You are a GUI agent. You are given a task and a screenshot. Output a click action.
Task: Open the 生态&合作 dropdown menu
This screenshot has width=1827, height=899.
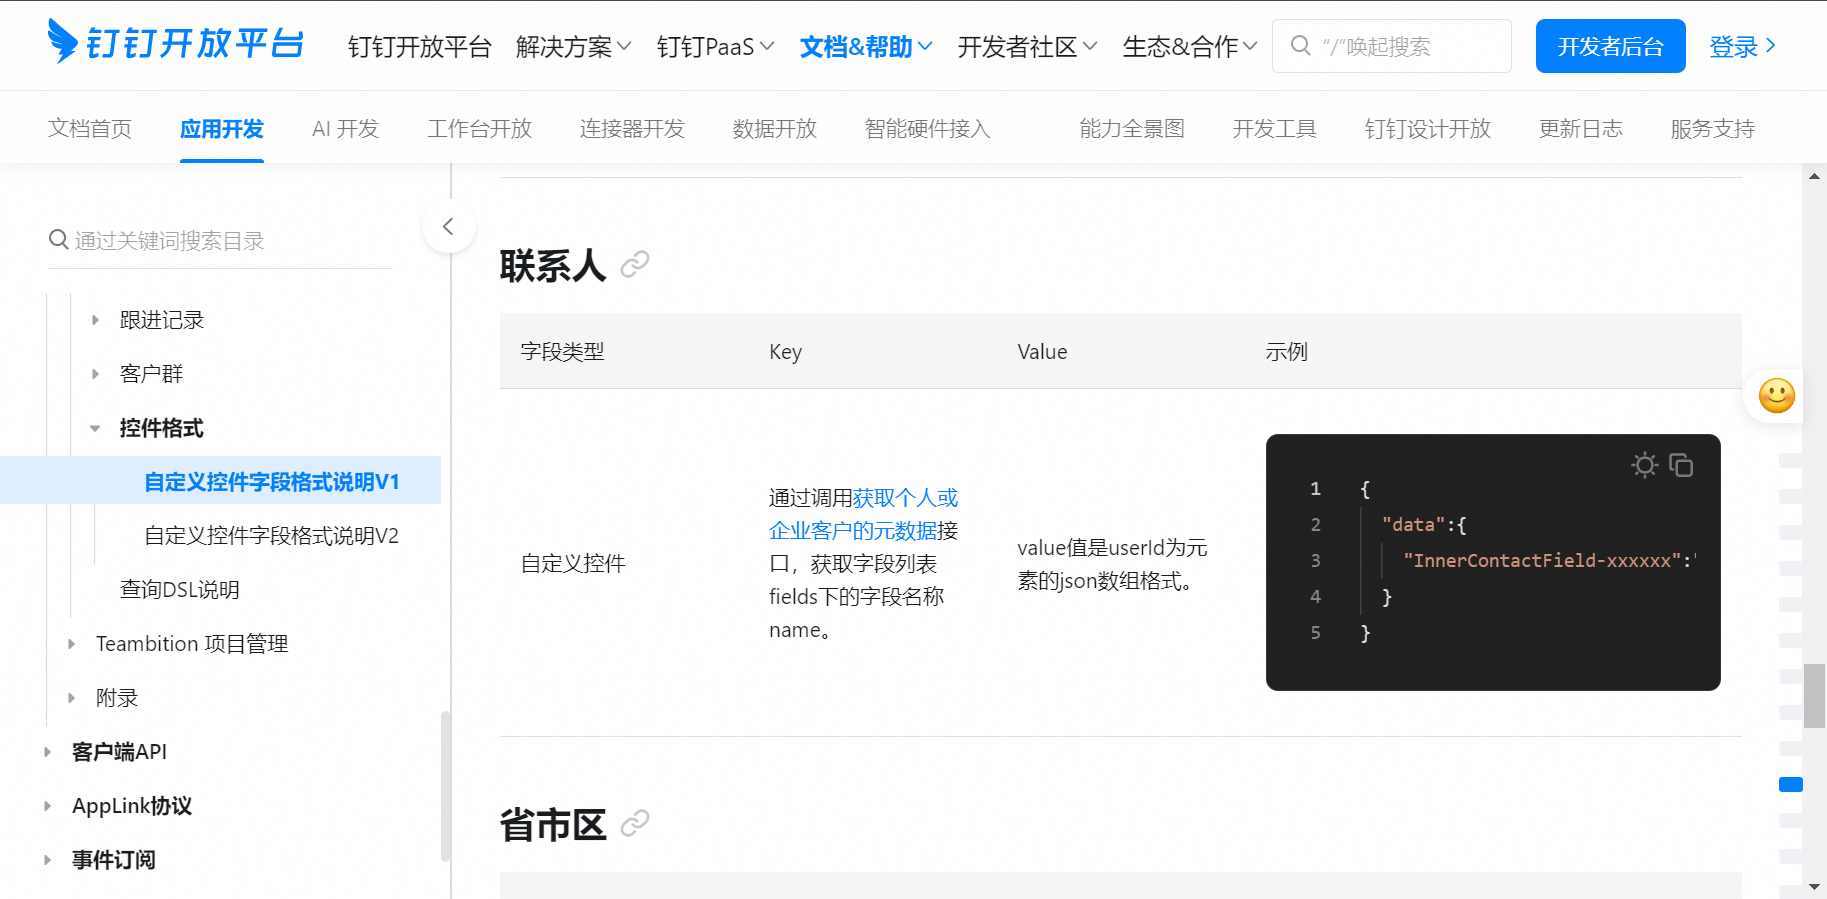tap(1190, 47)
